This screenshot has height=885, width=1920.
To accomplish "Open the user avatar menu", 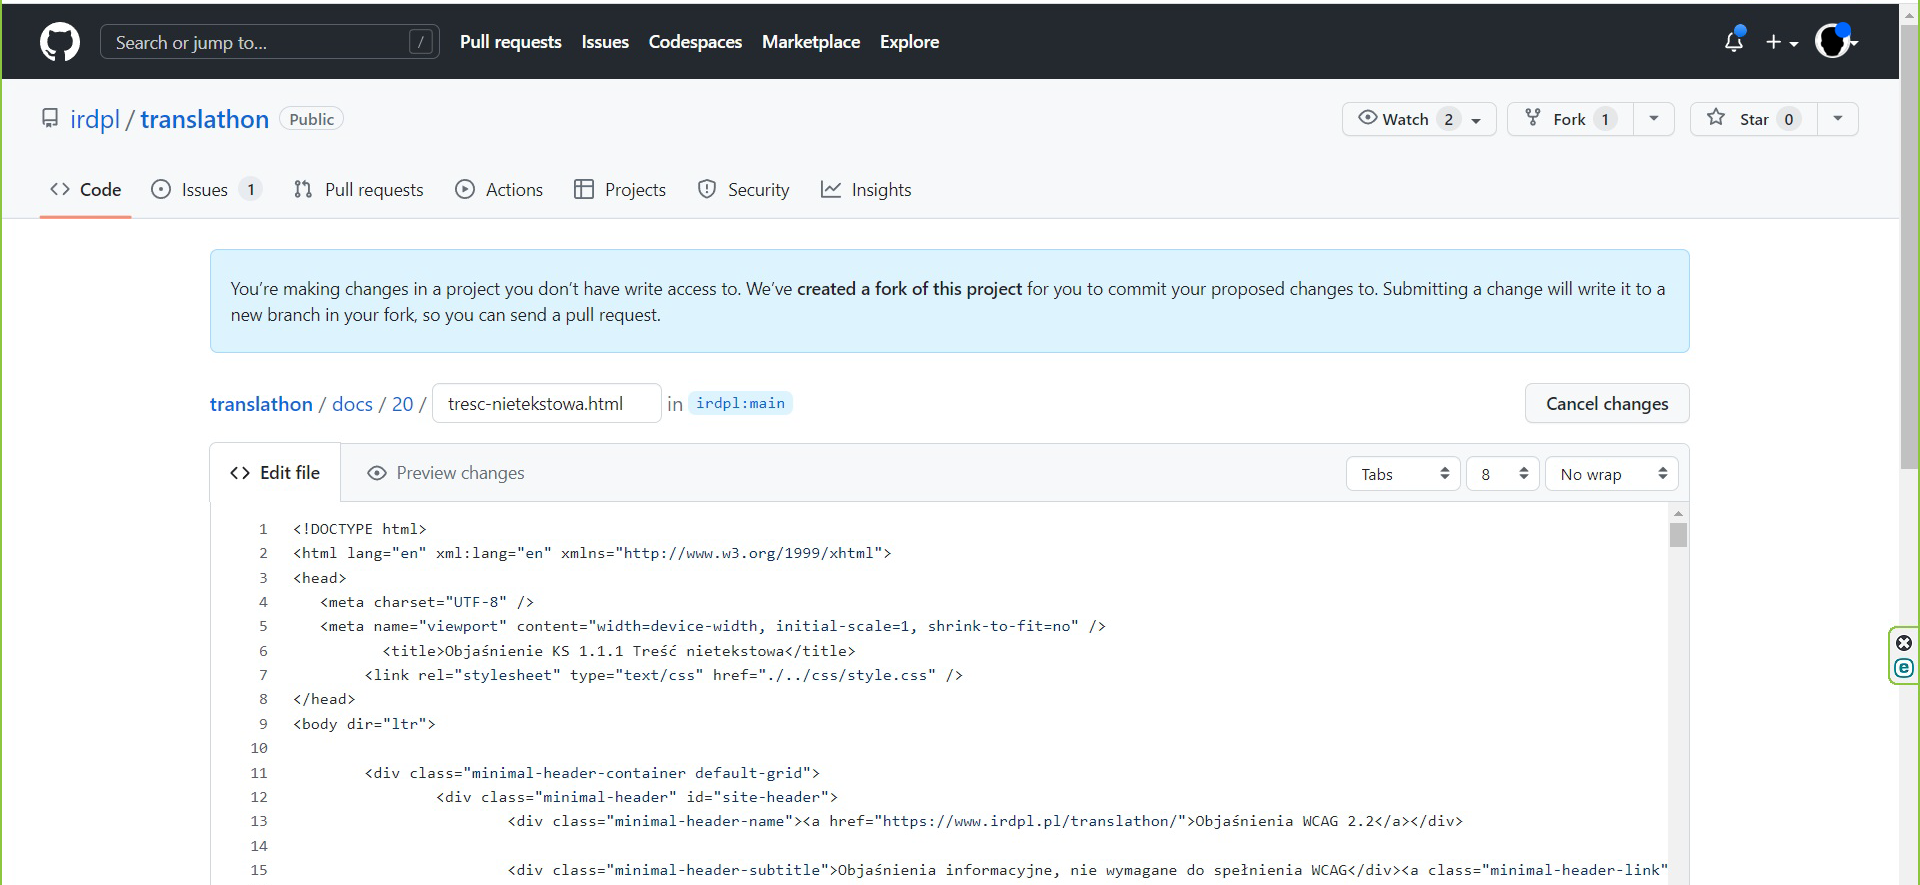I will (1836, 41).
